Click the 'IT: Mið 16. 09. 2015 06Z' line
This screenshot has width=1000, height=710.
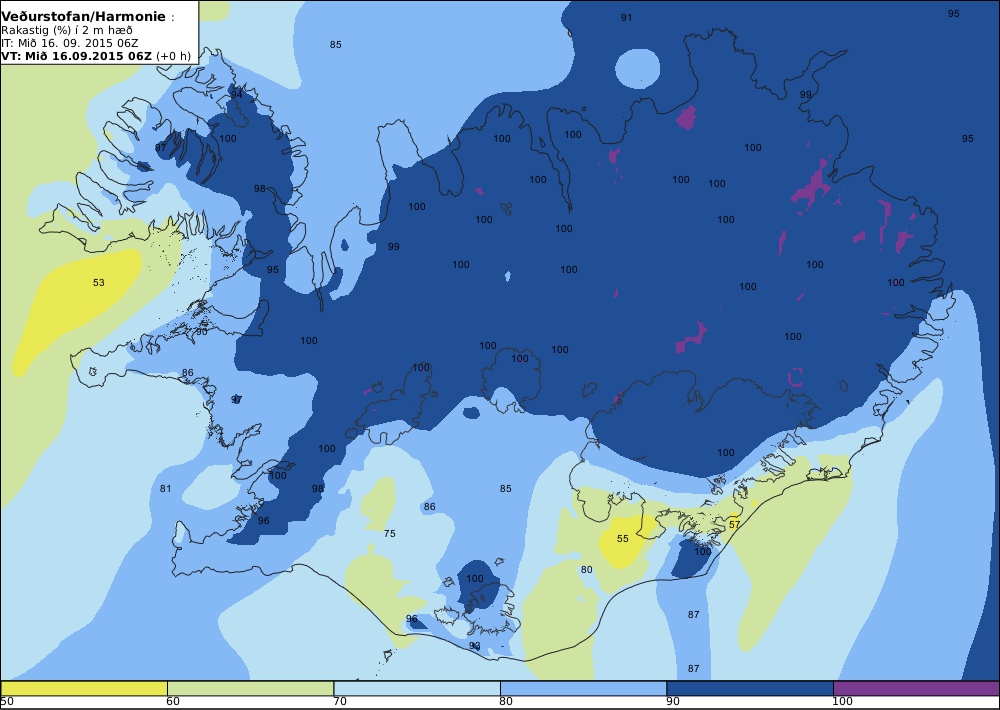tap(69, 43)
